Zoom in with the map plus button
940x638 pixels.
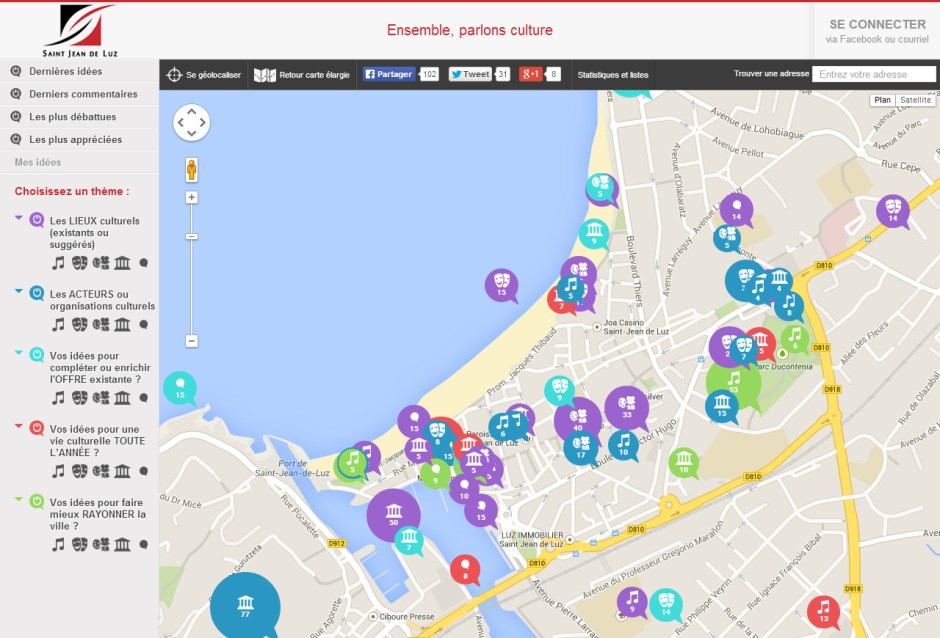[191, 198]
